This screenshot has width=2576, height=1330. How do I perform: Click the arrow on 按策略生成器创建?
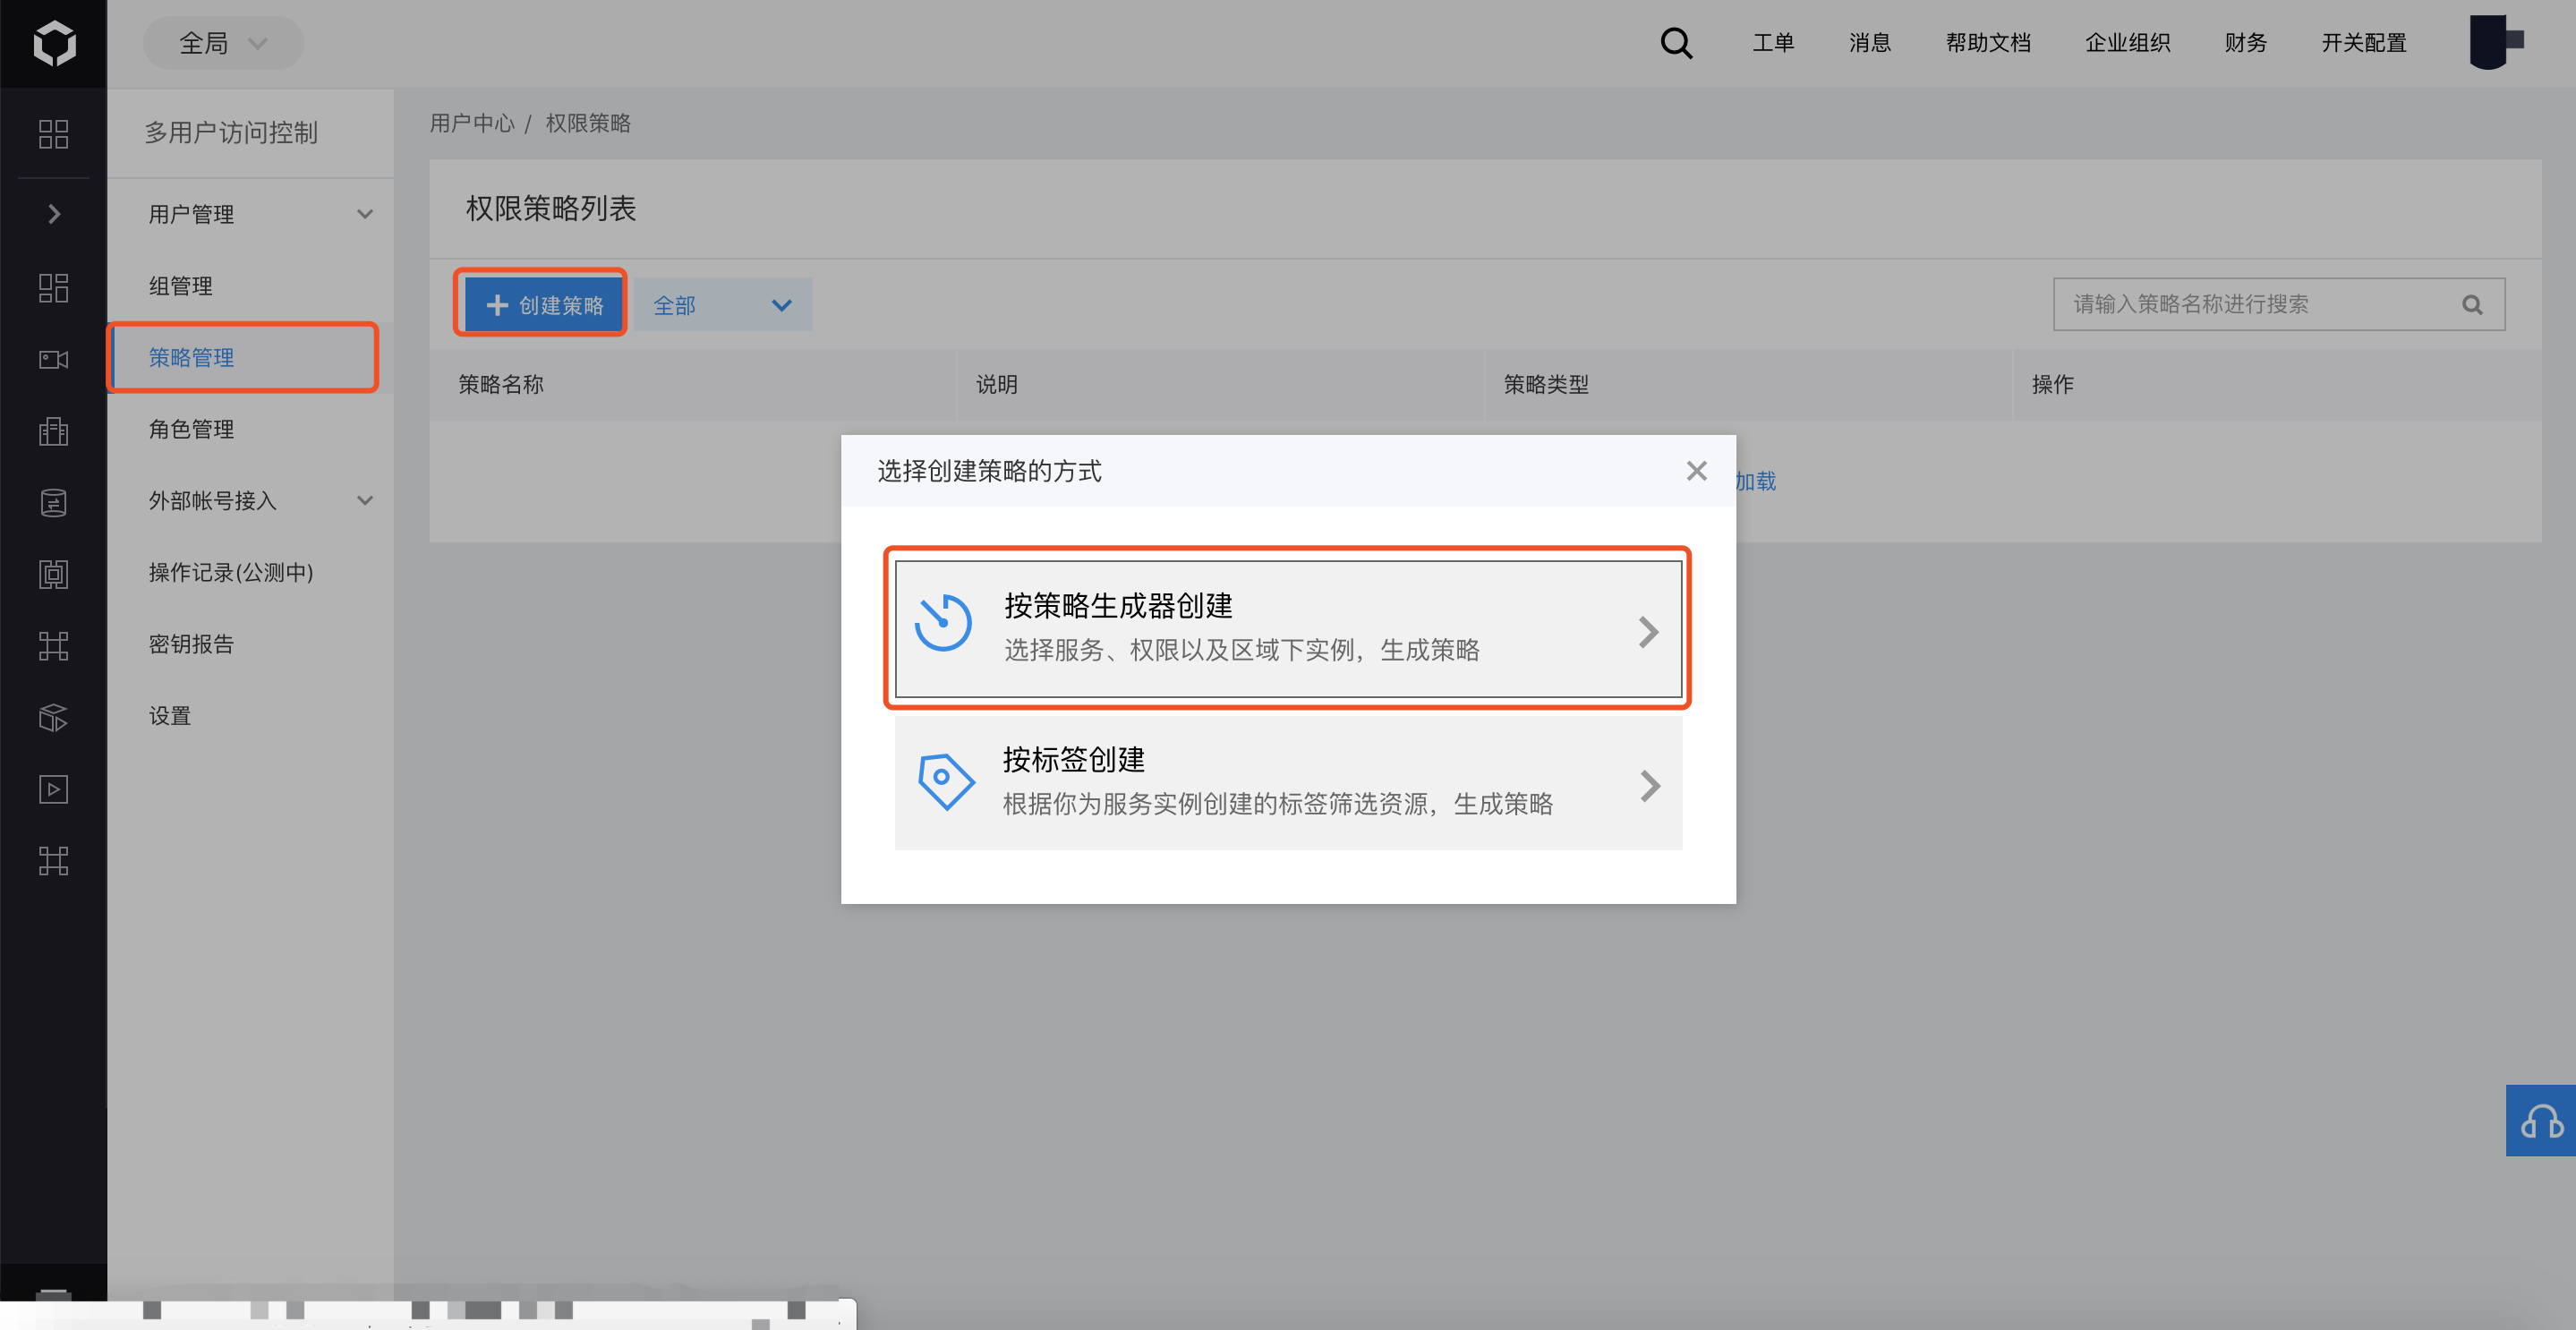1649,632
